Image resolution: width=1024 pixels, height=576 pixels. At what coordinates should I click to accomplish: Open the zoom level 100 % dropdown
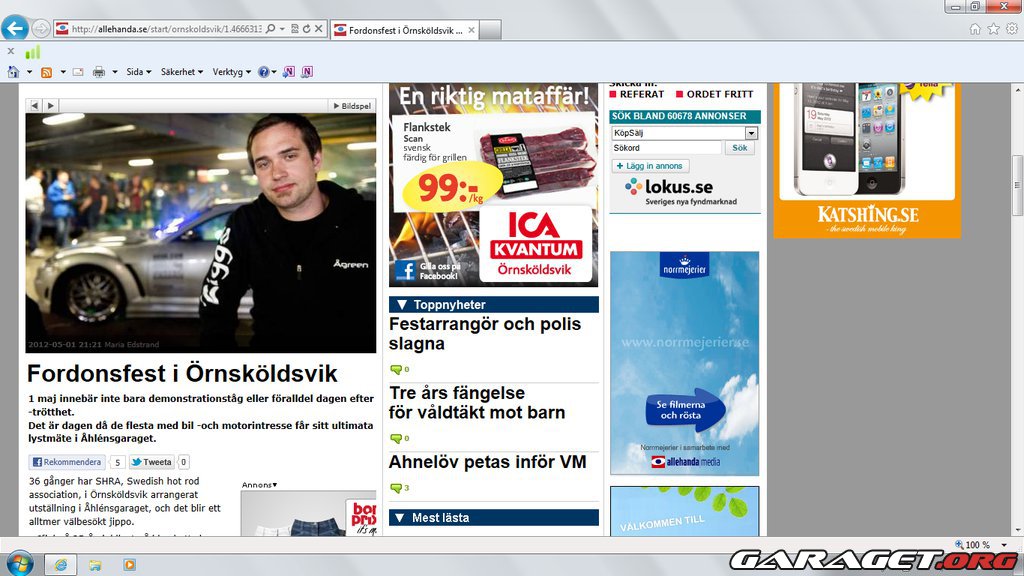point(1004,545)
